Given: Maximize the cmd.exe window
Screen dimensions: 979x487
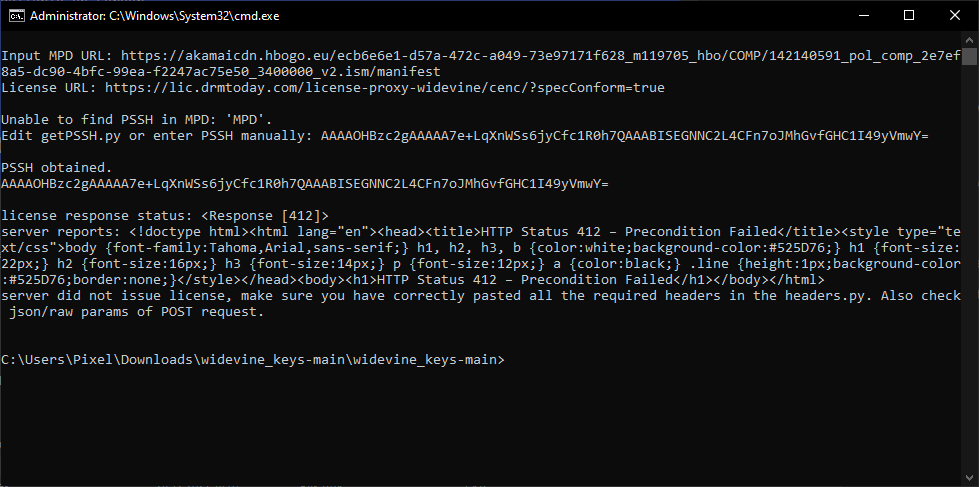Looking at the screenshot, I should [909, 16].
